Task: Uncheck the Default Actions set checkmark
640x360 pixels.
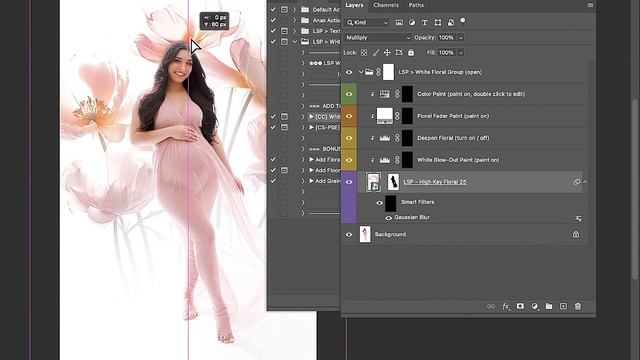Action: (273, 9)
